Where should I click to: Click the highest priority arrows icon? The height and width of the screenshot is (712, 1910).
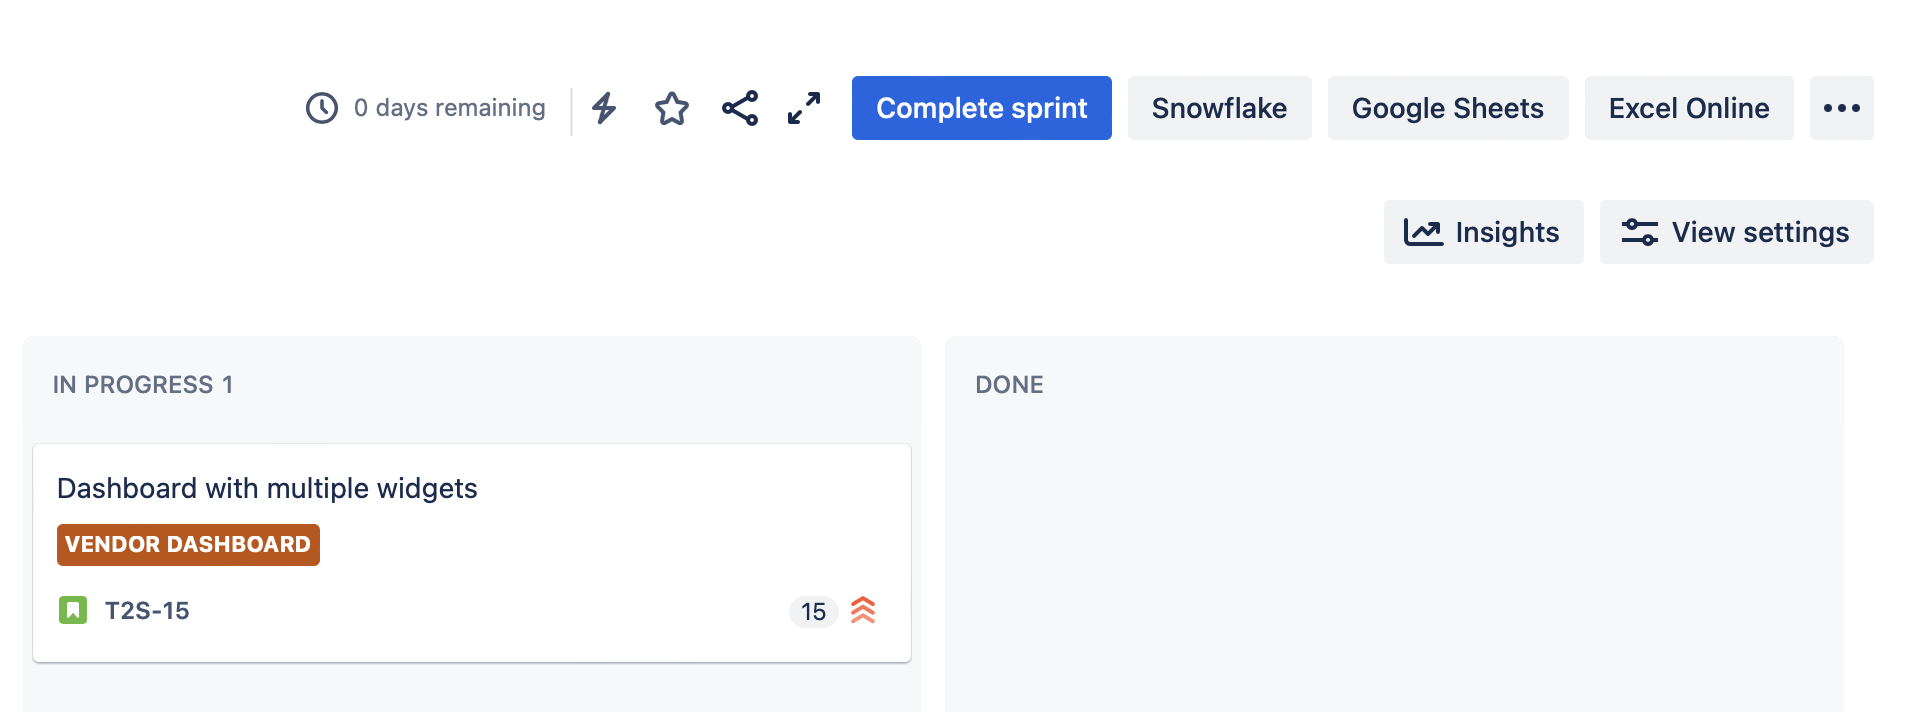click(x=863, y=610)
